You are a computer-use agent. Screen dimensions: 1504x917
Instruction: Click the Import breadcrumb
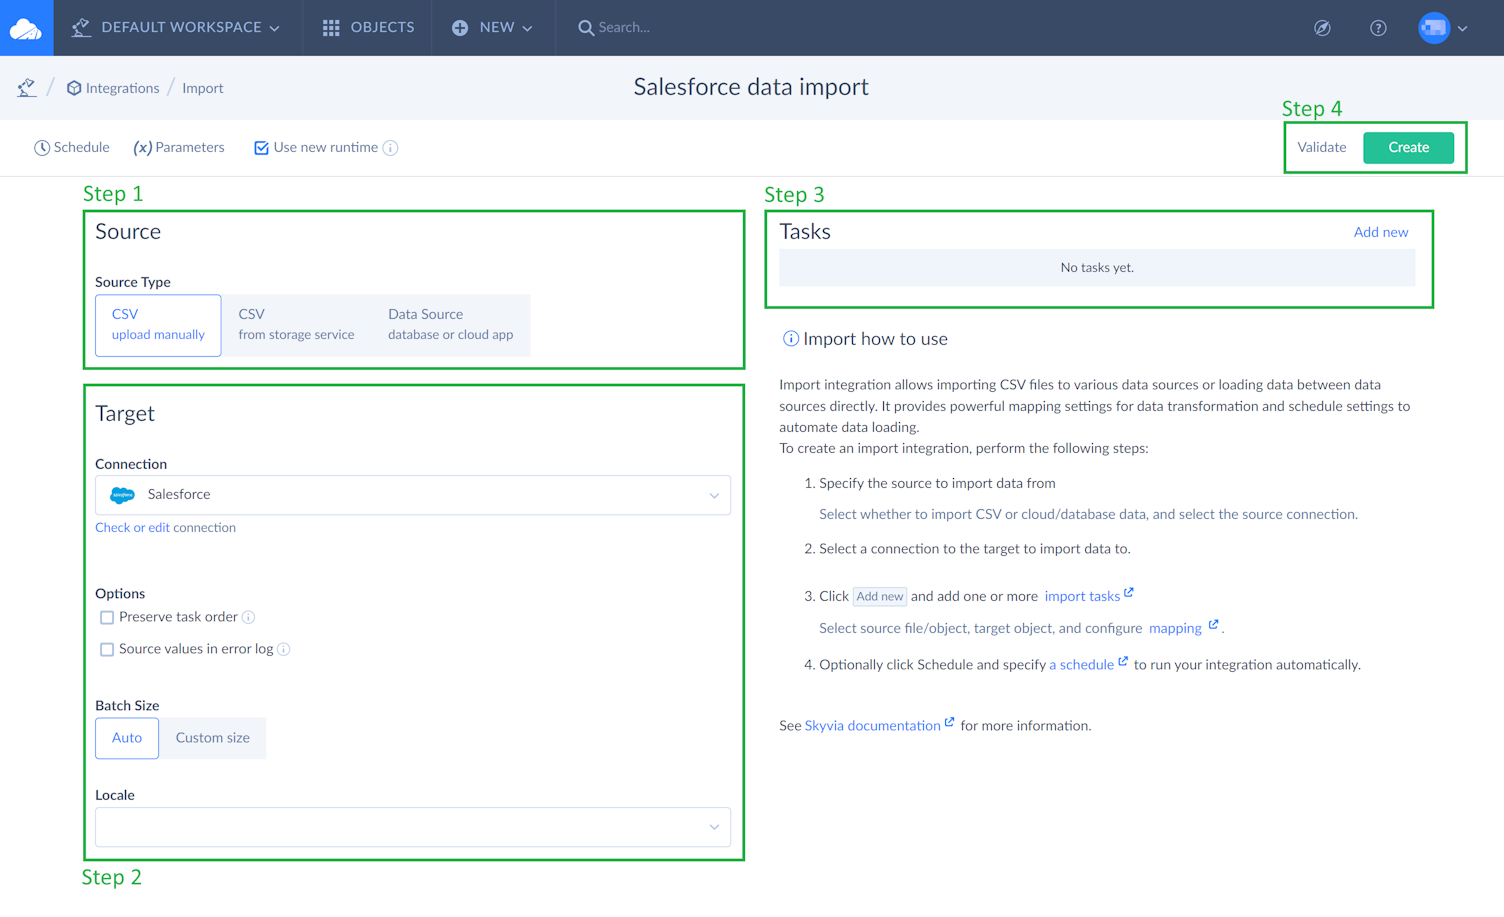pyautogui.click(x=203, y=88)
